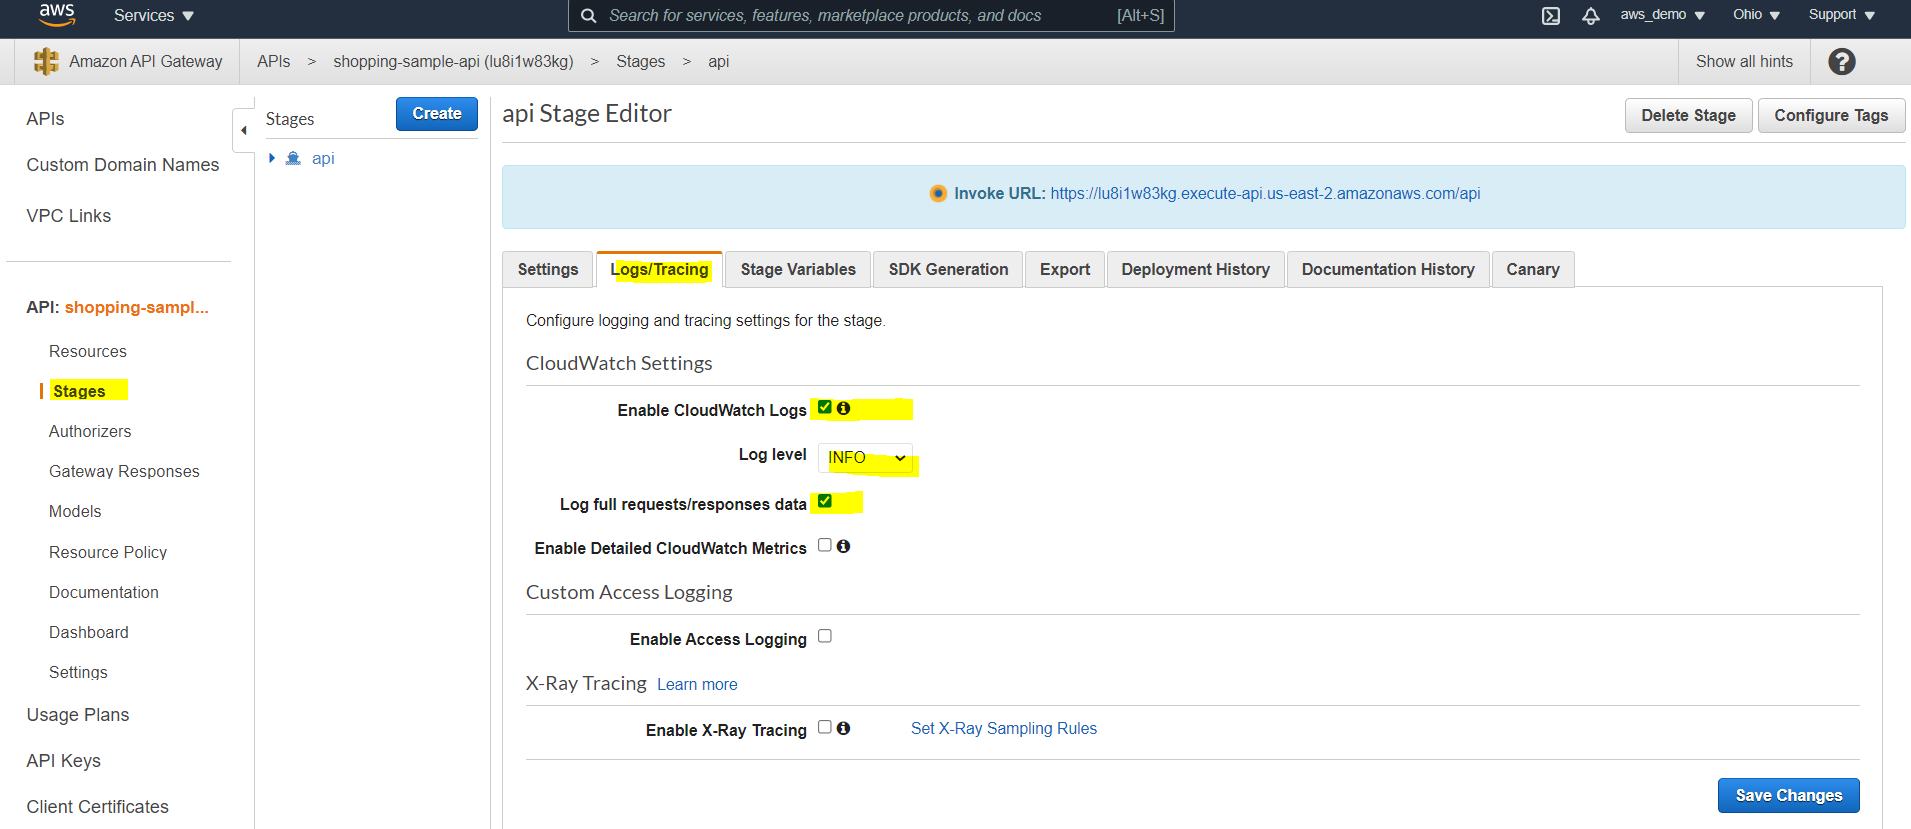Open the help question mark icon

coord(1841,62)
